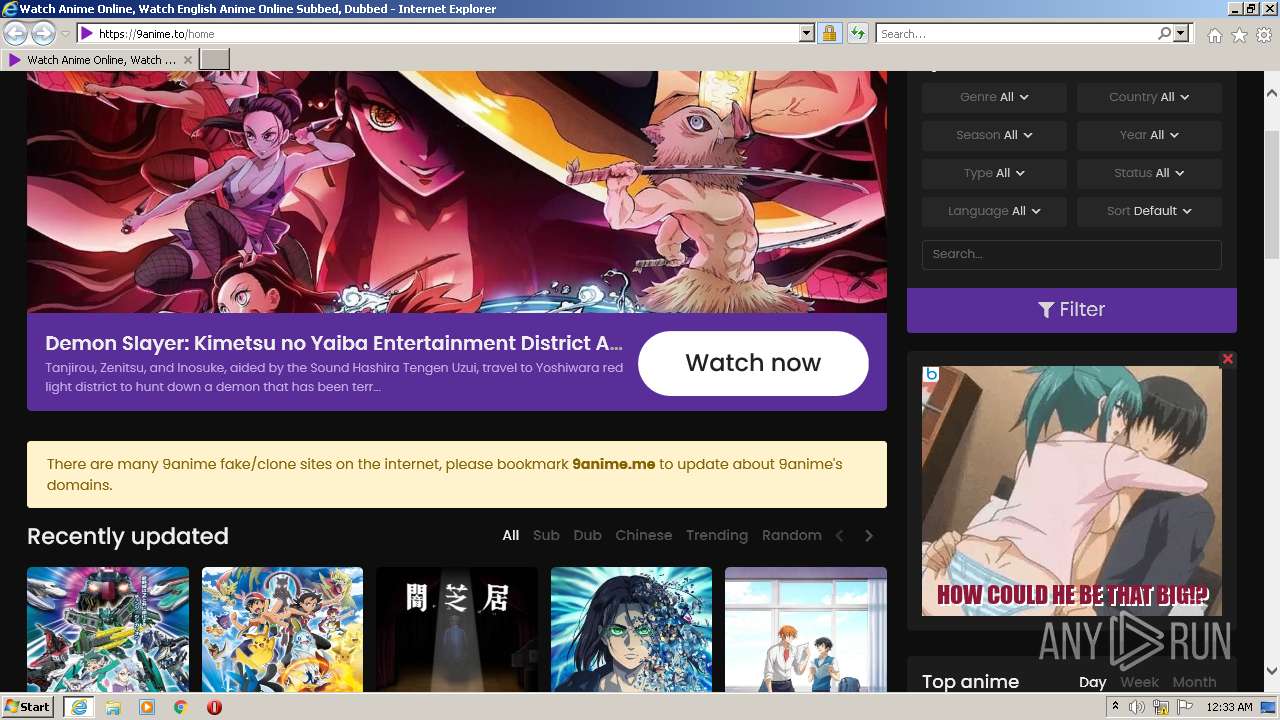Open the green-eyed character anime thumbnail
The width and height of the screenshot is (1280, 720).
(631, 629)
